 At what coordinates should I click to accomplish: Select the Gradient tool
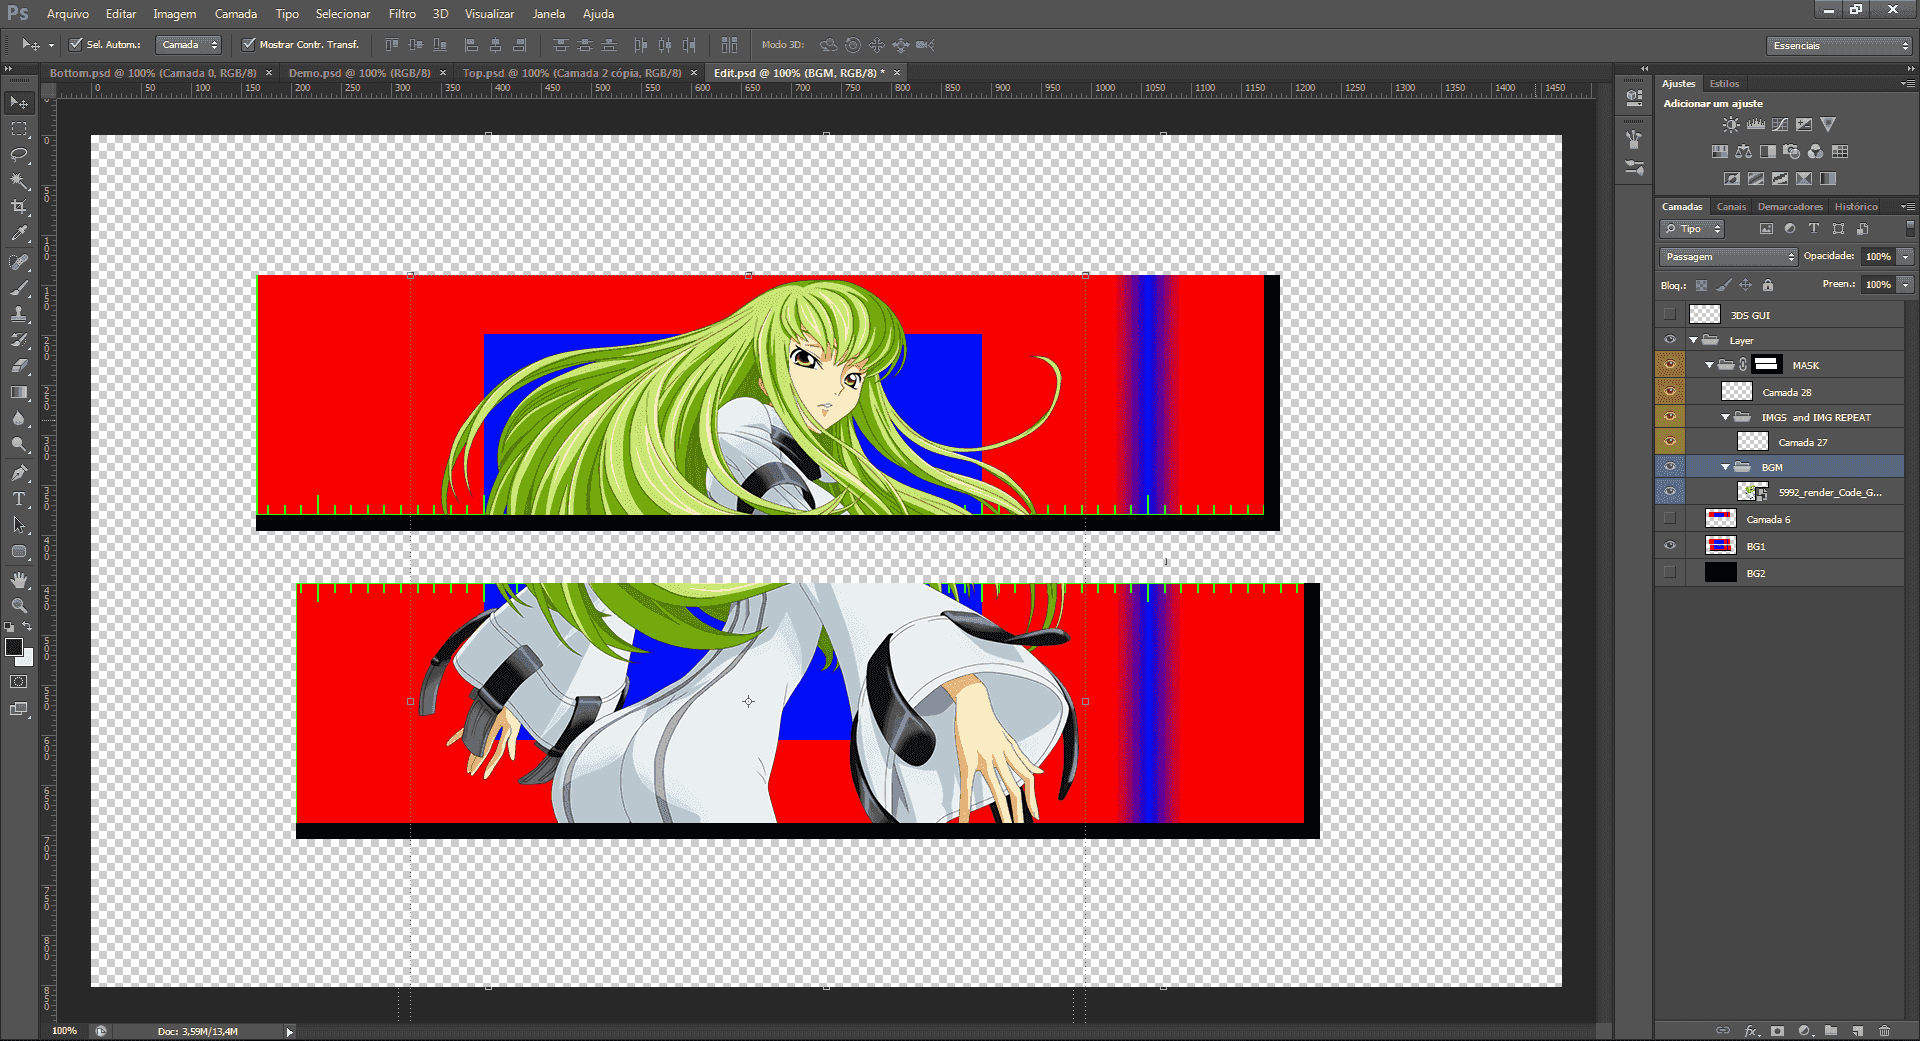19,392
